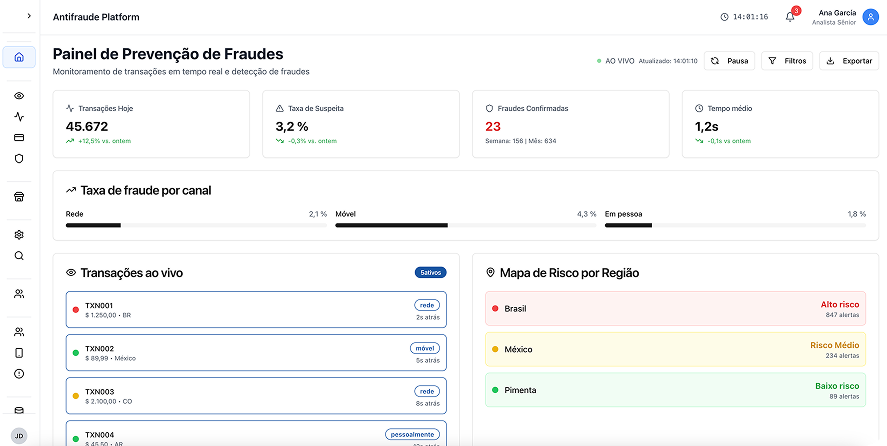Click the search magnifier icon in sidebar
Screen dimensions: 887x446
[19, 255]
